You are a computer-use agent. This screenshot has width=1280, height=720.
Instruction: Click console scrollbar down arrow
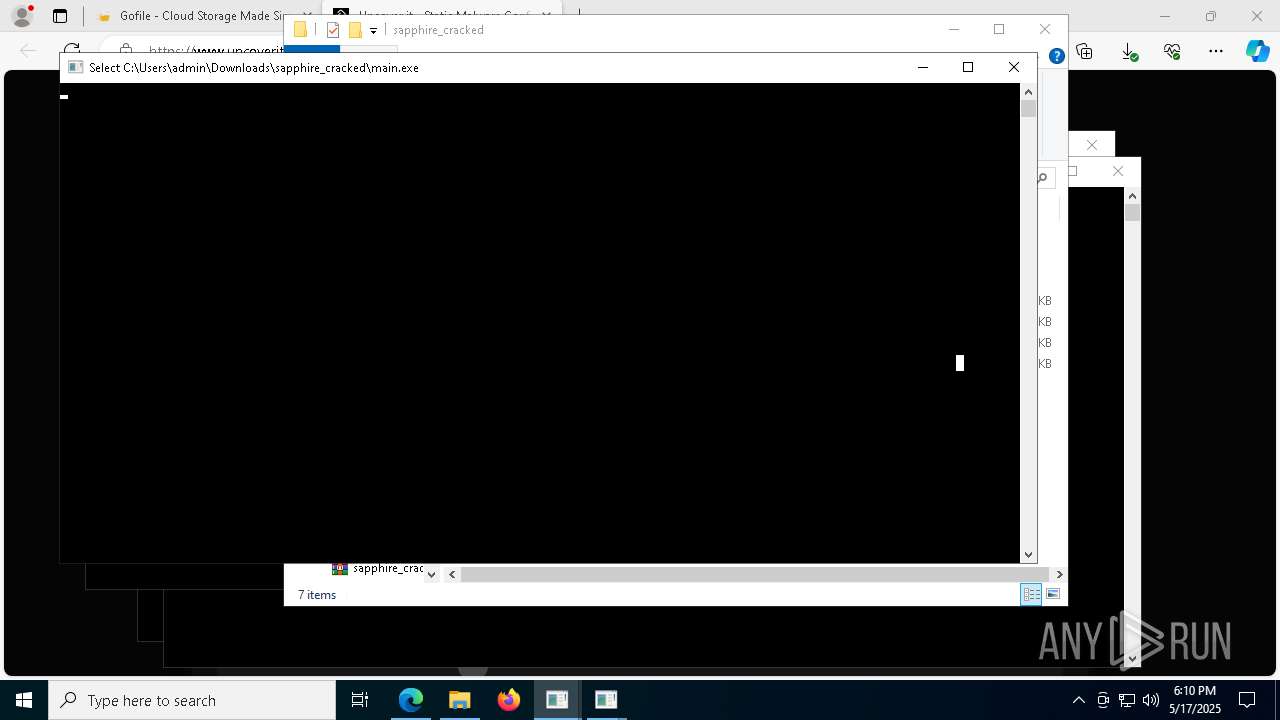1028,554
